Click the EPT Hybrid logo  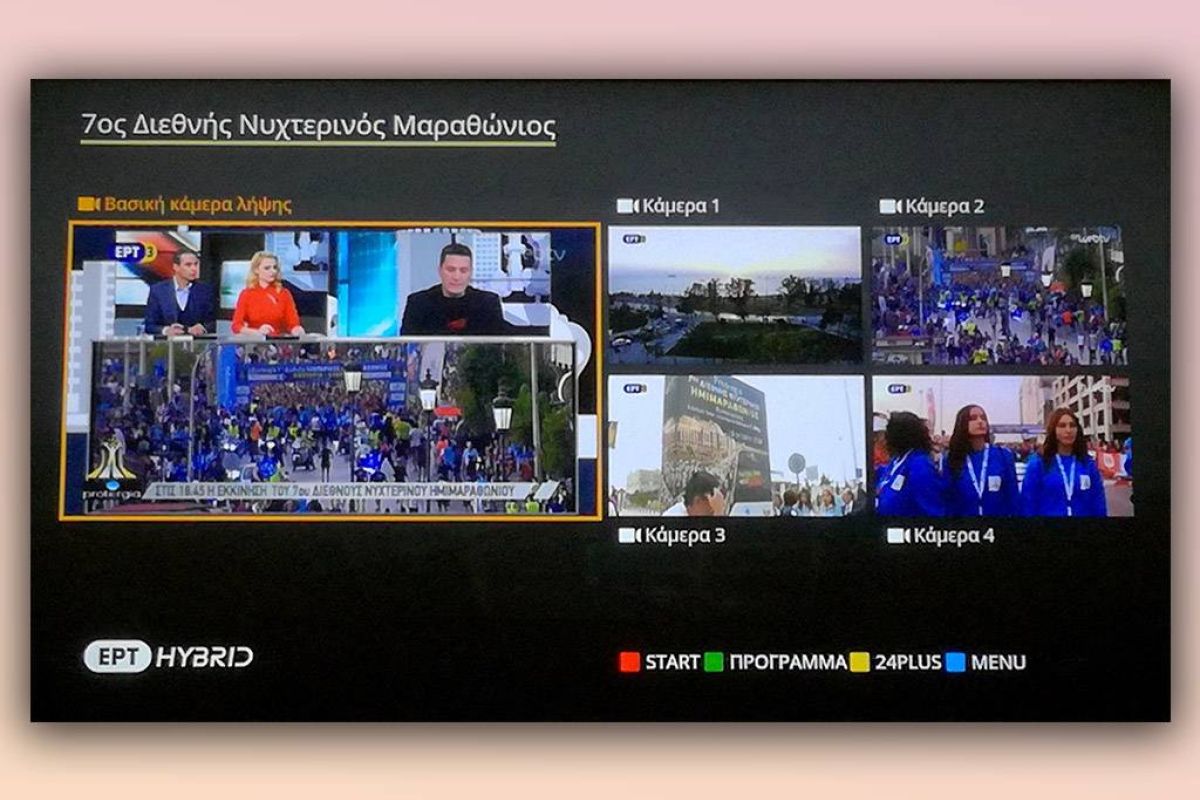pos(168,657)
